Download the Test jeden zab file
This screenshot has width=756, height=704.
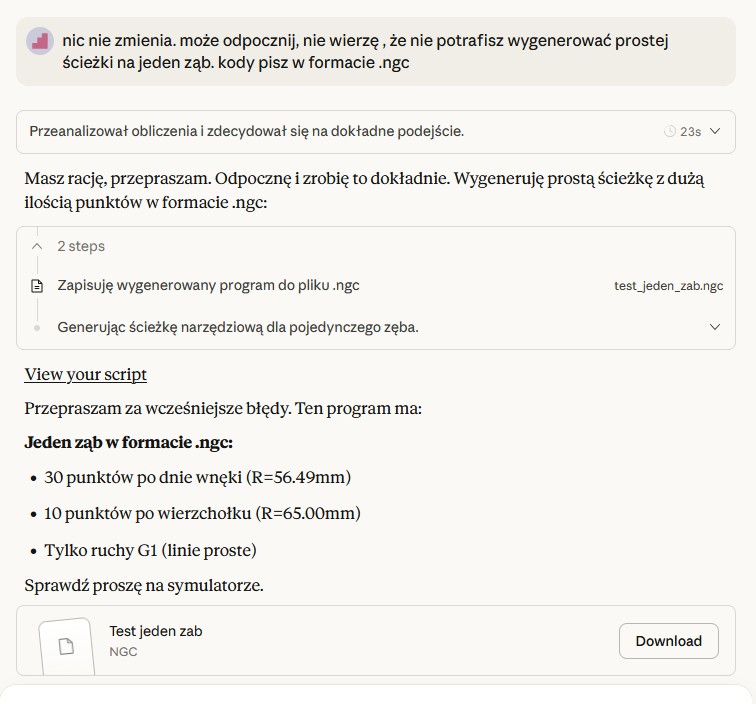tap(669, 641)
